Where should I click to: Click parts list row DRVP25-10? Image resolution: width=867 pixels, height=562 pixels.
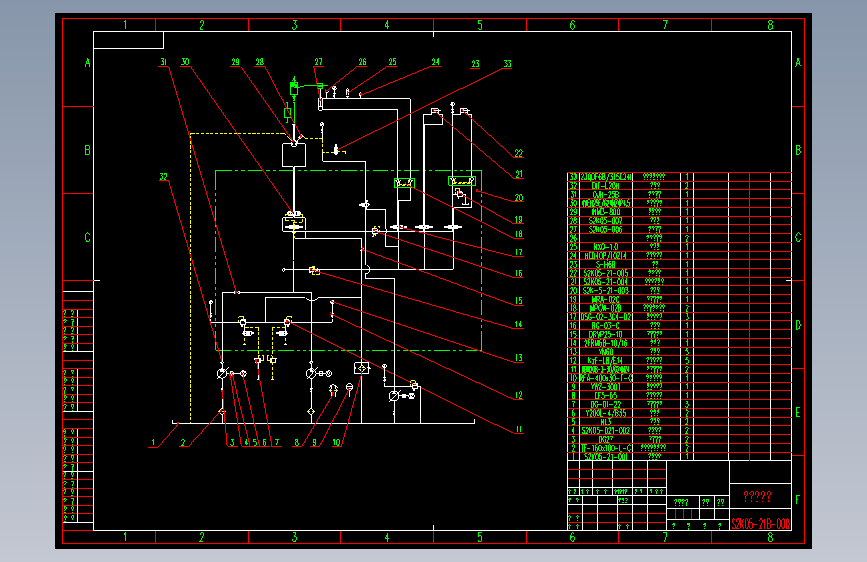680,334
